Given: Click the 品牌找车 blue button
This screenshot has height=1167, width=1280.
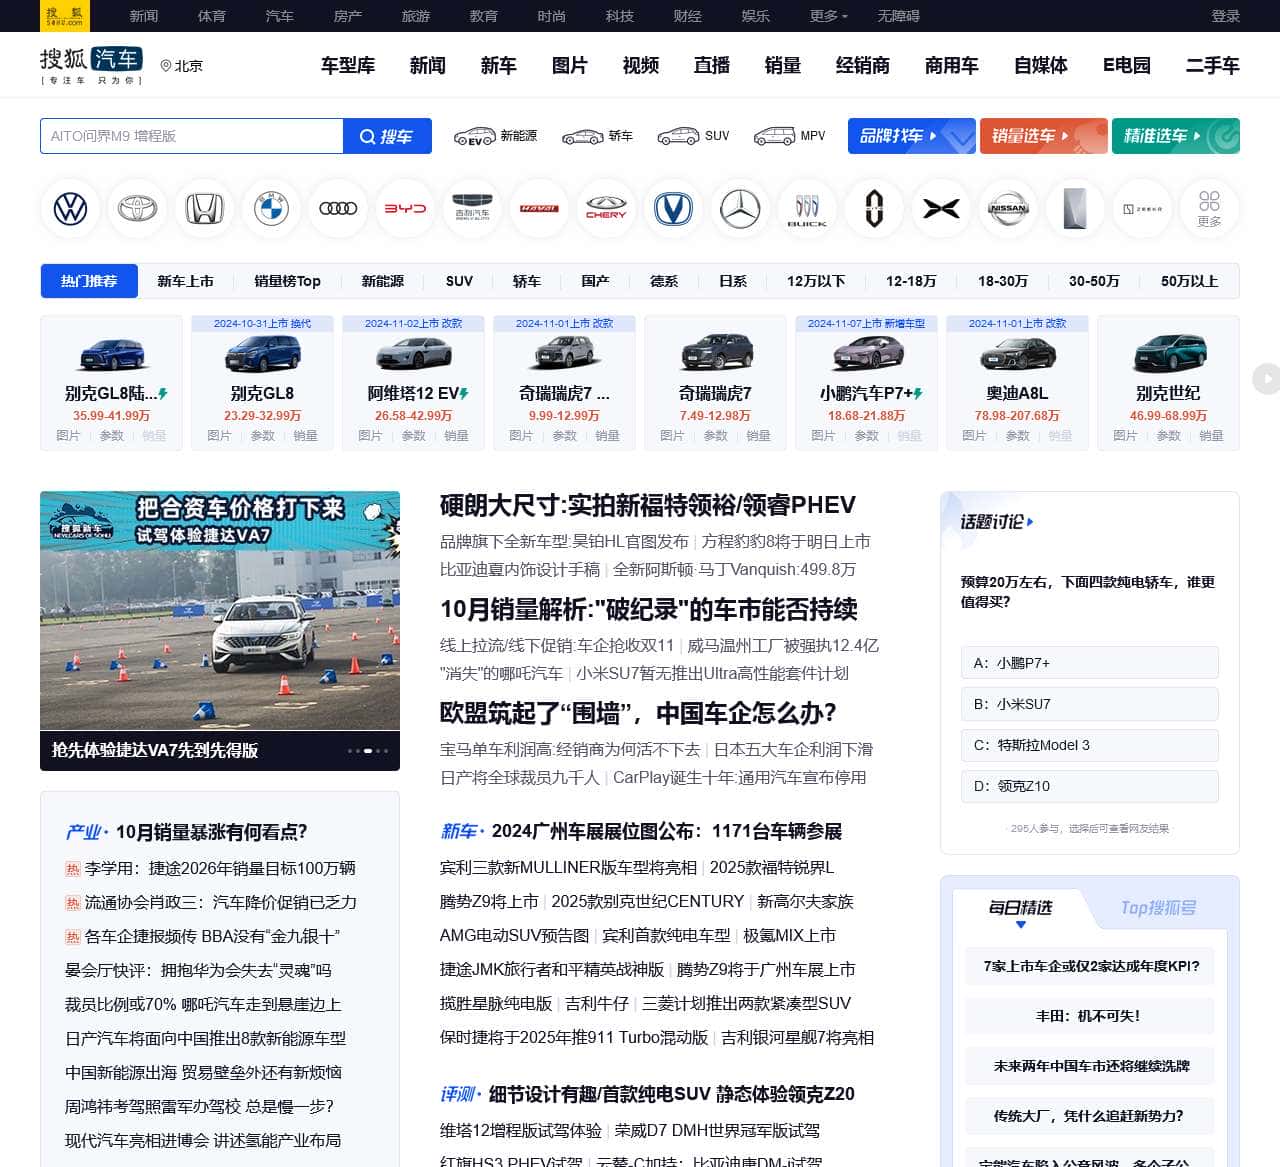Looking at the screenshot, I should [x=911, y=136].
